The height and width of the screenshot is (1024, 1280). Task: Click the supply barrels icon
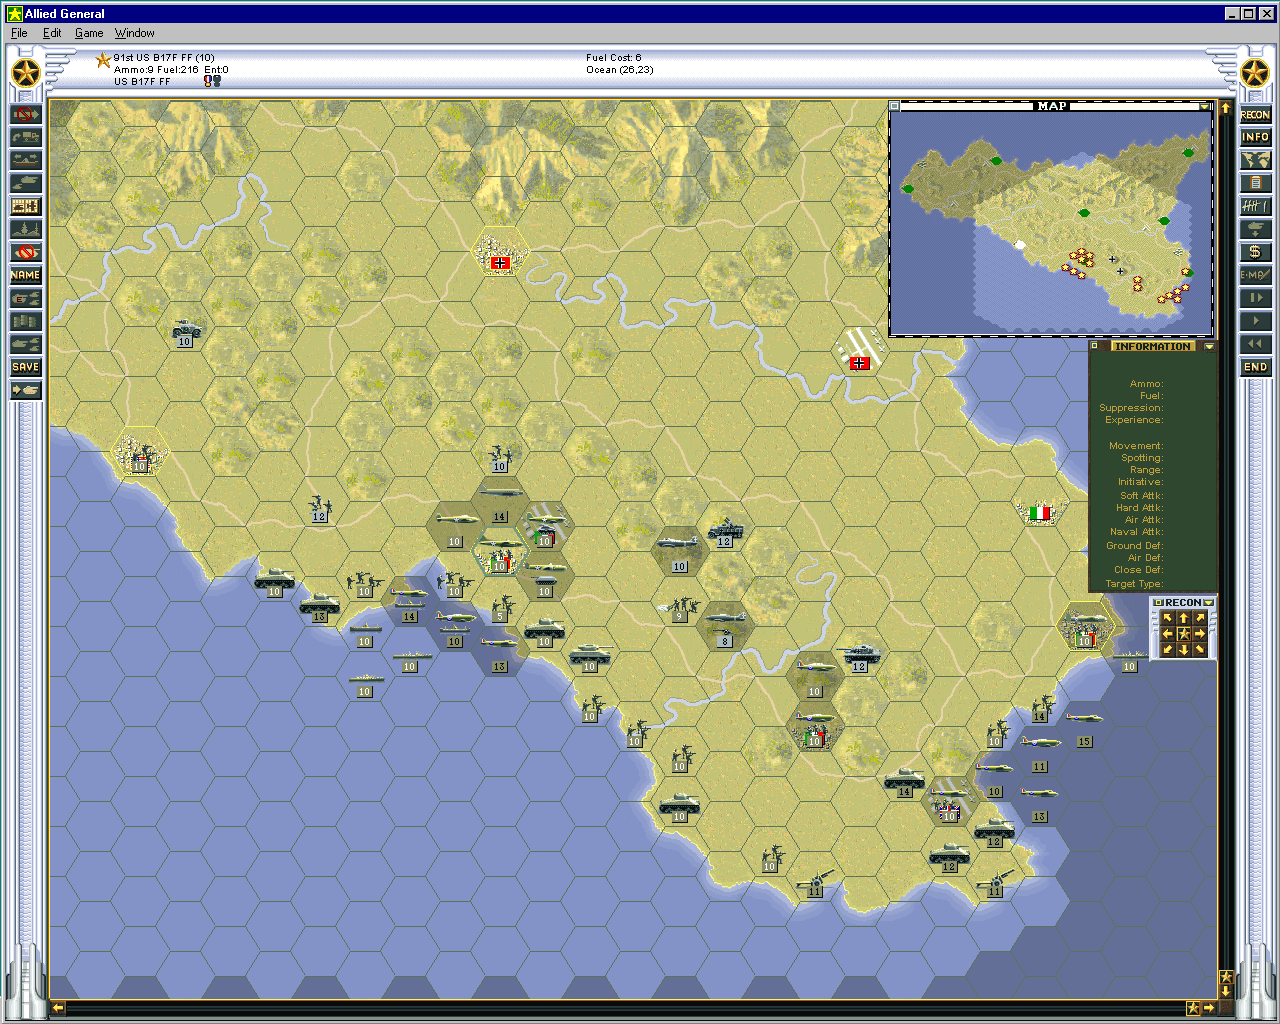tap(25, 321)
